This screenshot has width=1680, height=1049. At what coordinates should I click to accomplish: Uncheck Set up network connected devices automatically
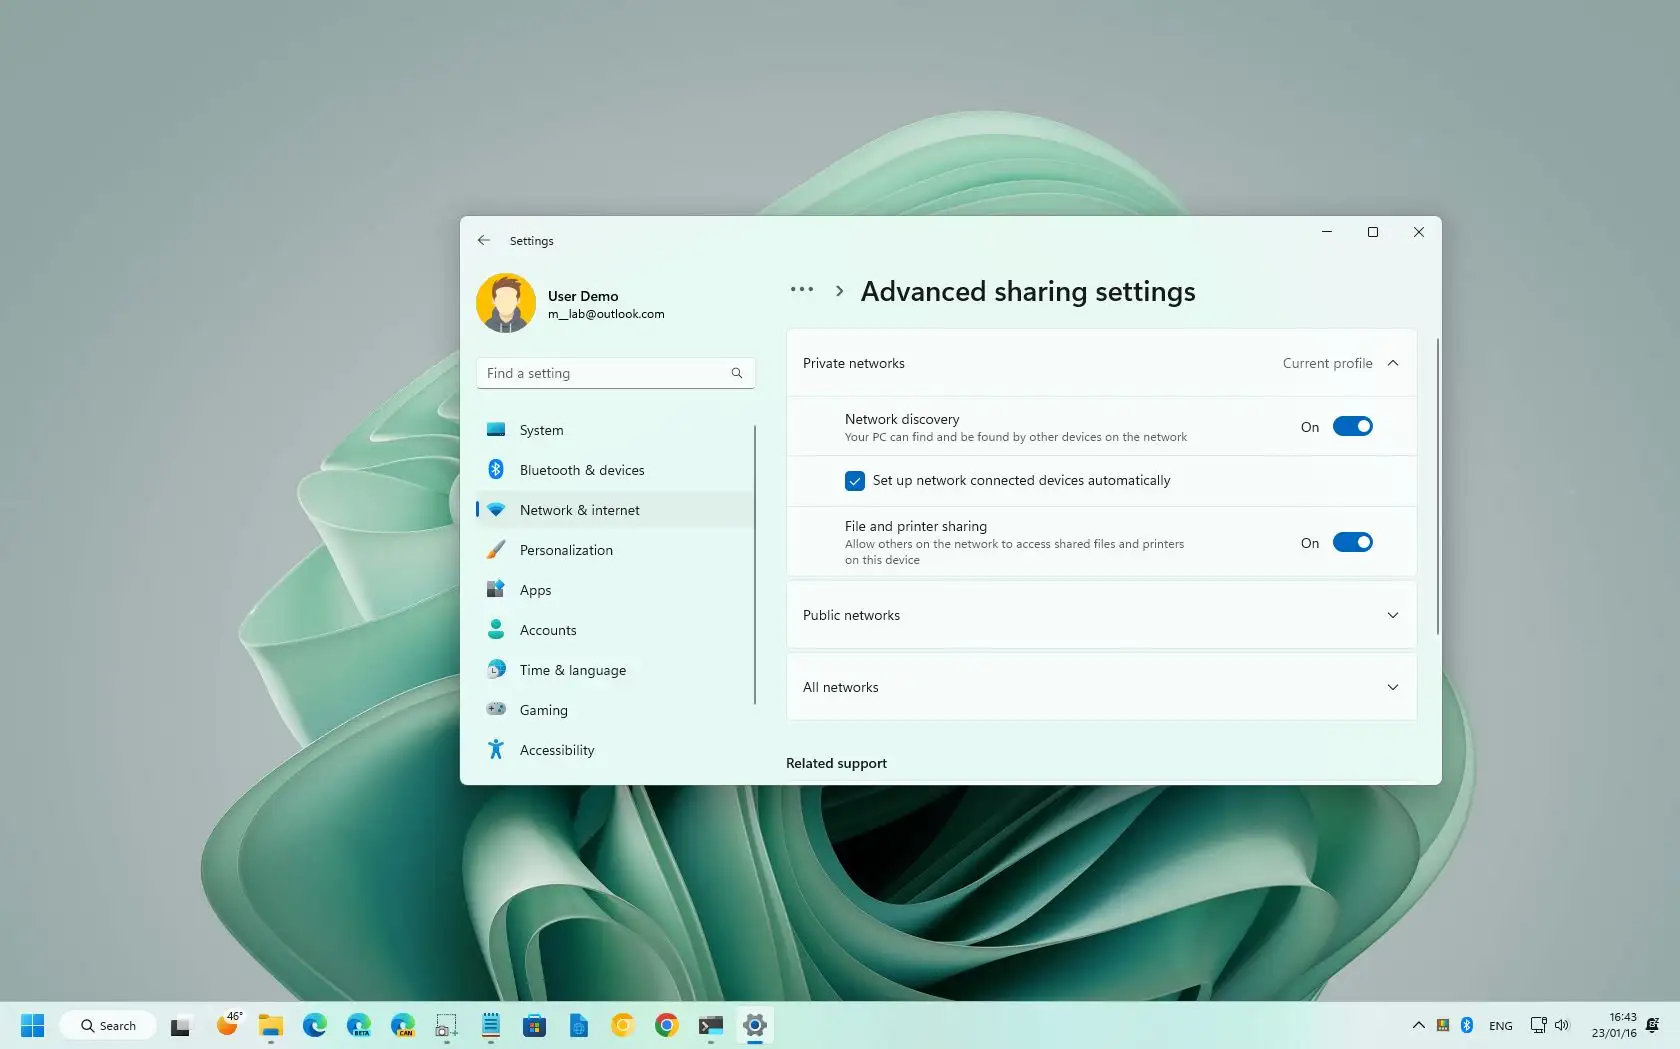(854, 481)
